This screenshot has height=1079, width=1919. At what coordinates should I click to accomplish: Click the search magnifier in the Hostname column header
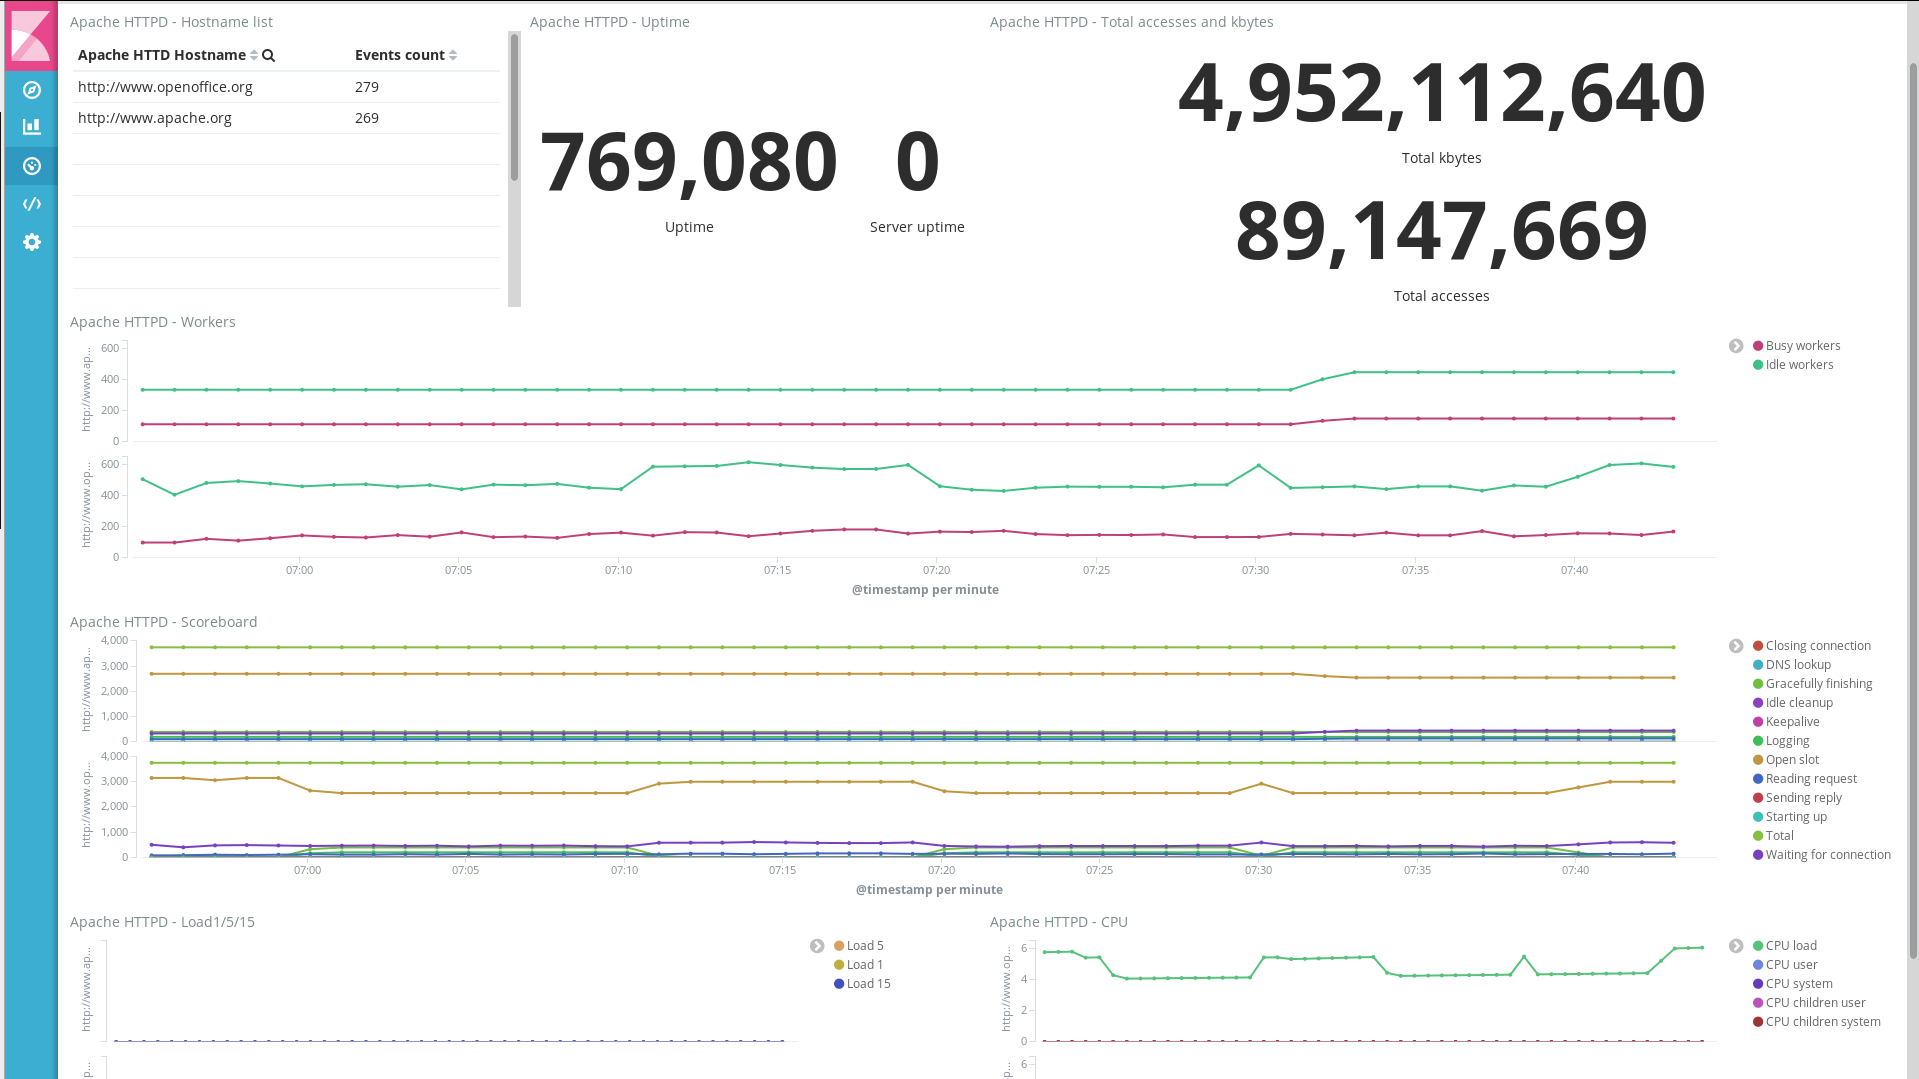click(x=268, y=55)
